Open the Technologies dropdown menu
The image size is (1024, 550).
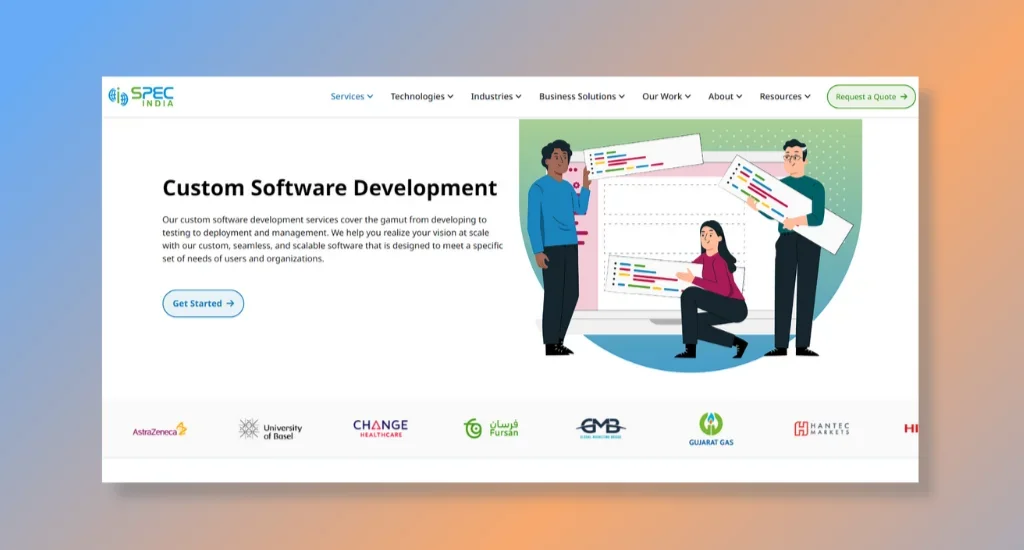coord(421,97)
